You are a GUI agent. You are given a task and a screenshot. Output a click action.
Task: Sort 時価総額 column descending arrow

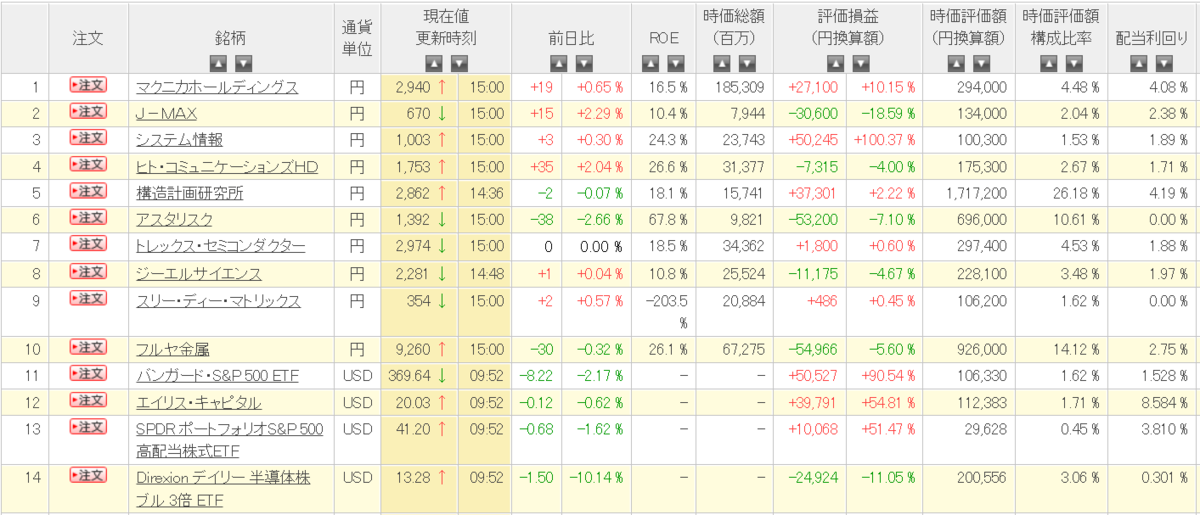tap(747, 64)
